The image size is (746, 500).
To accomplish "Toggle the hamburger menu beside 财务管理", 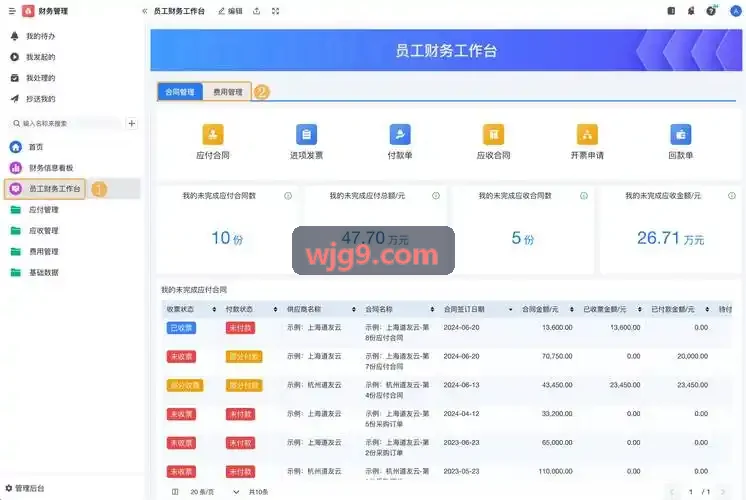I will (12, 11).
